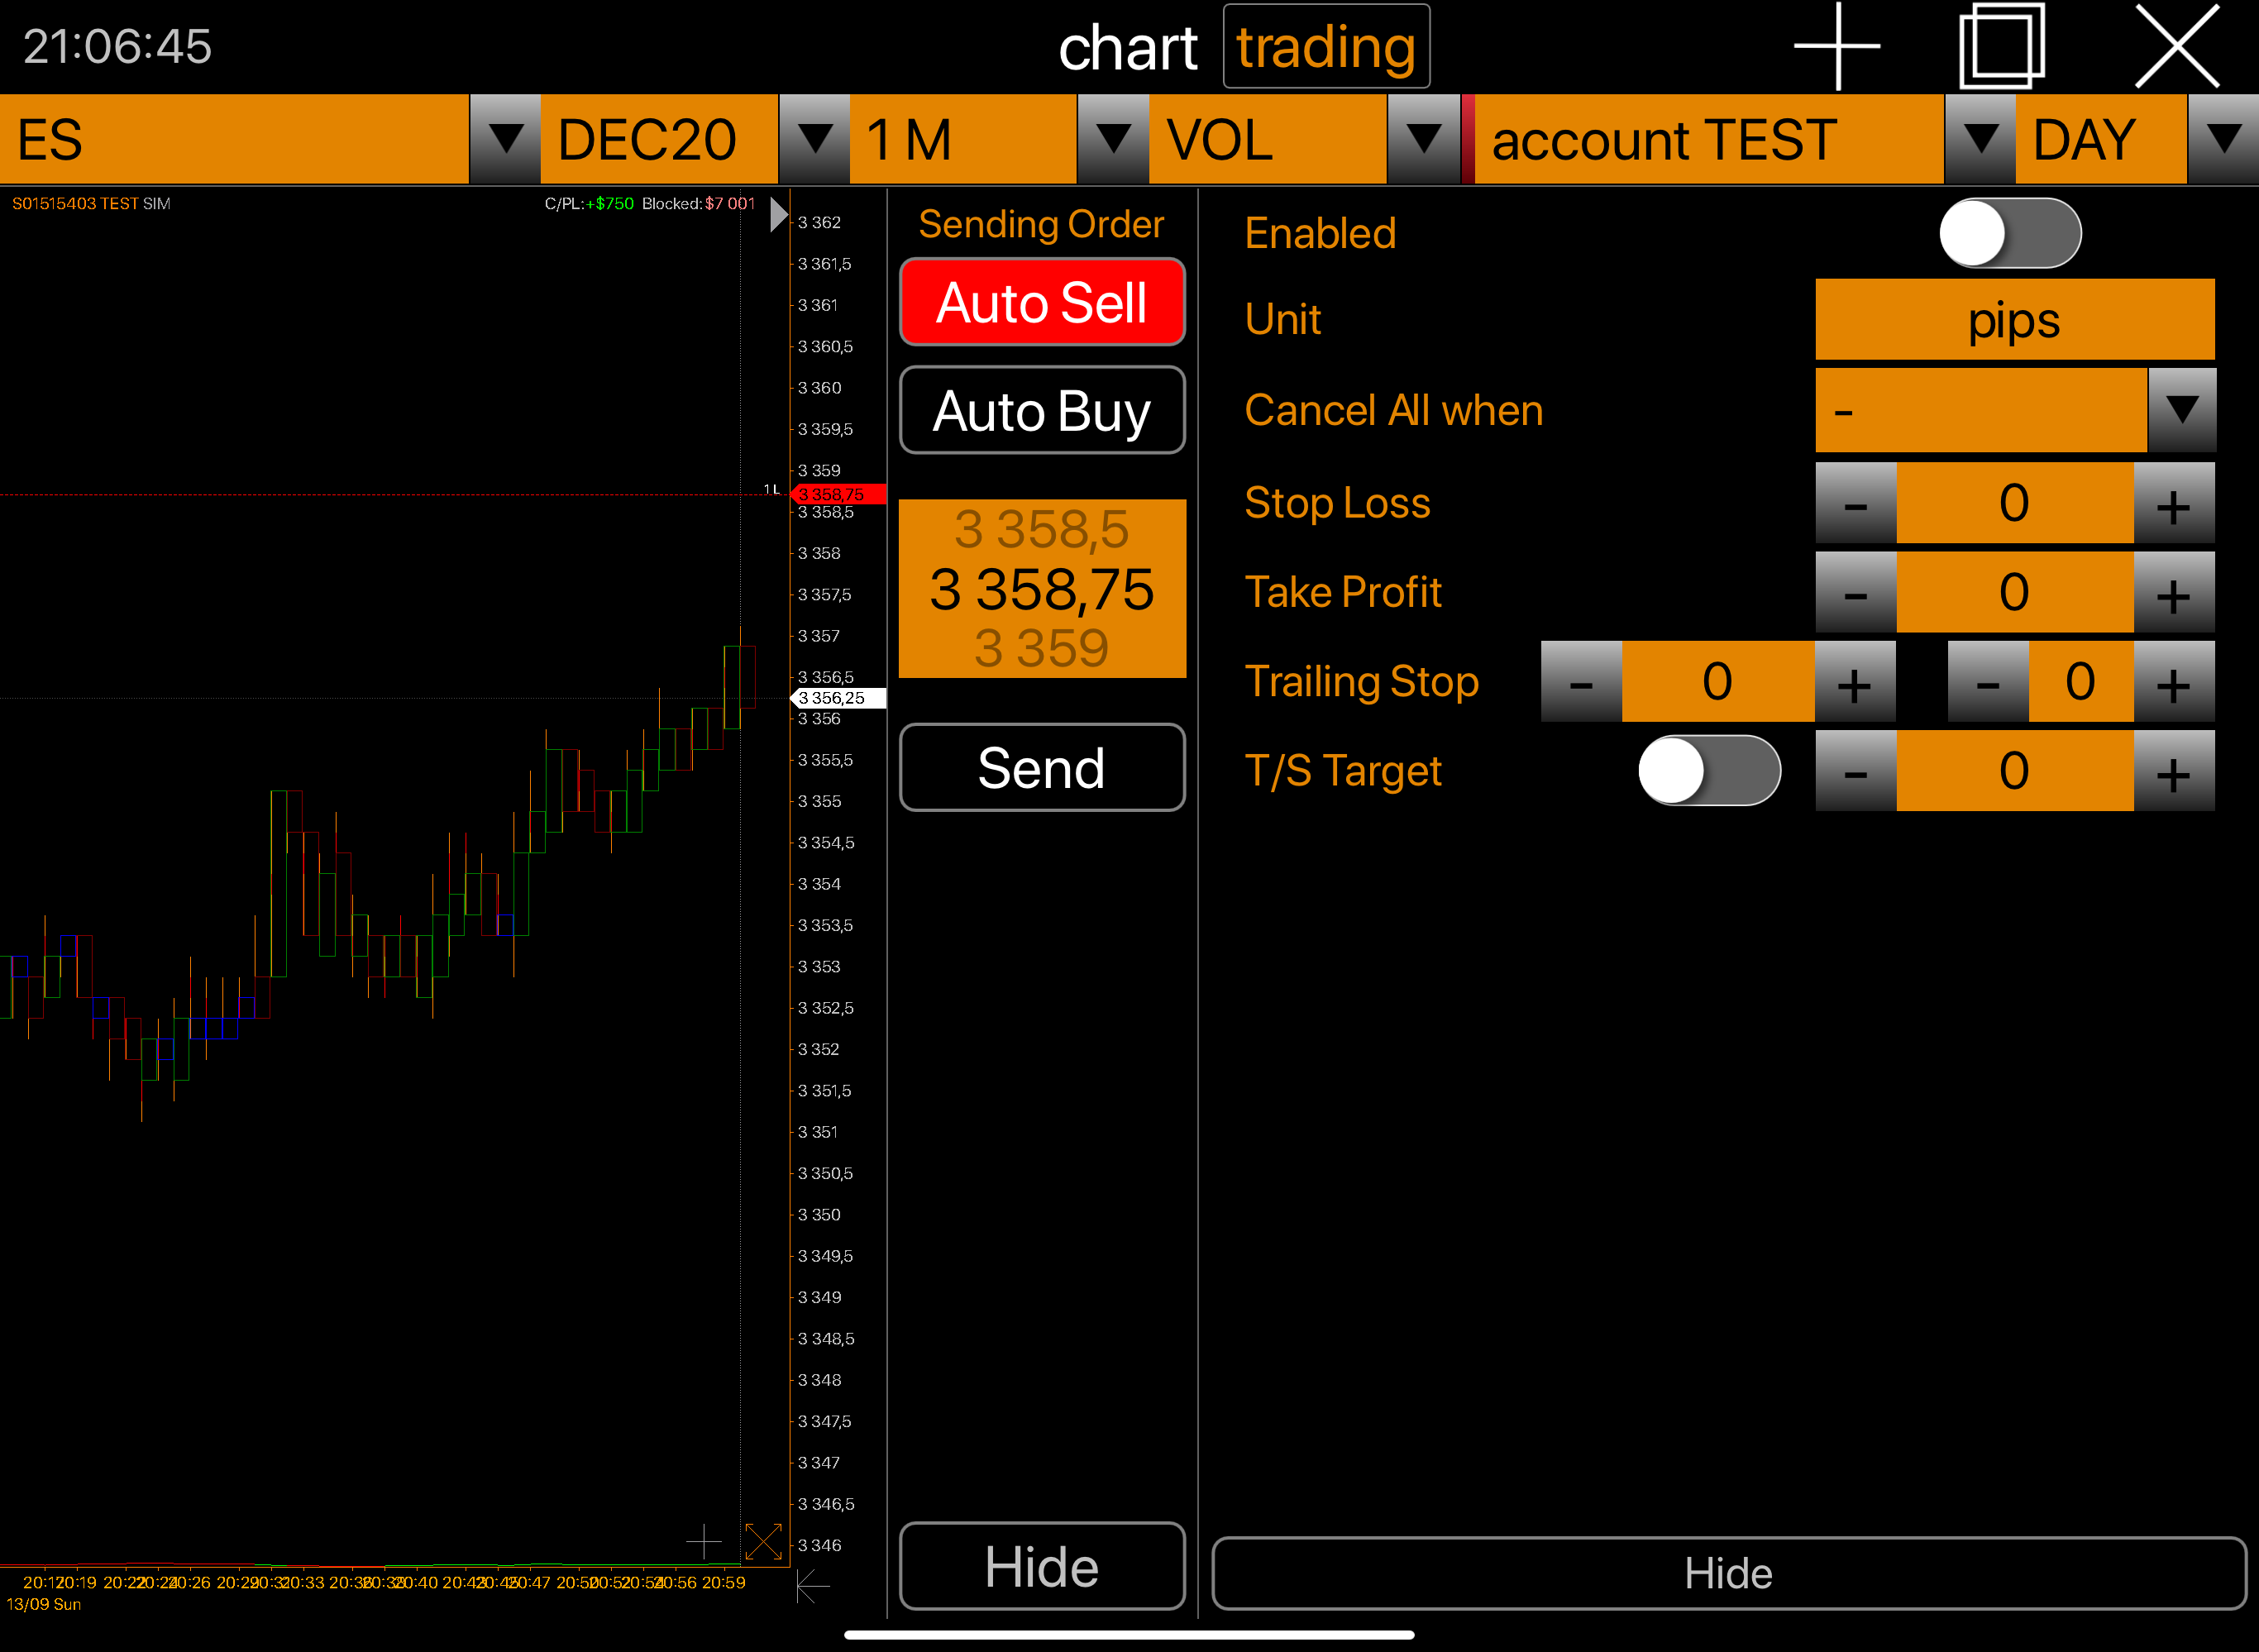This screenshot has height=1652, width=2259.
Task: Open the account TEST dropdown
Action: pyautogui.click(x=1979, y=139)
